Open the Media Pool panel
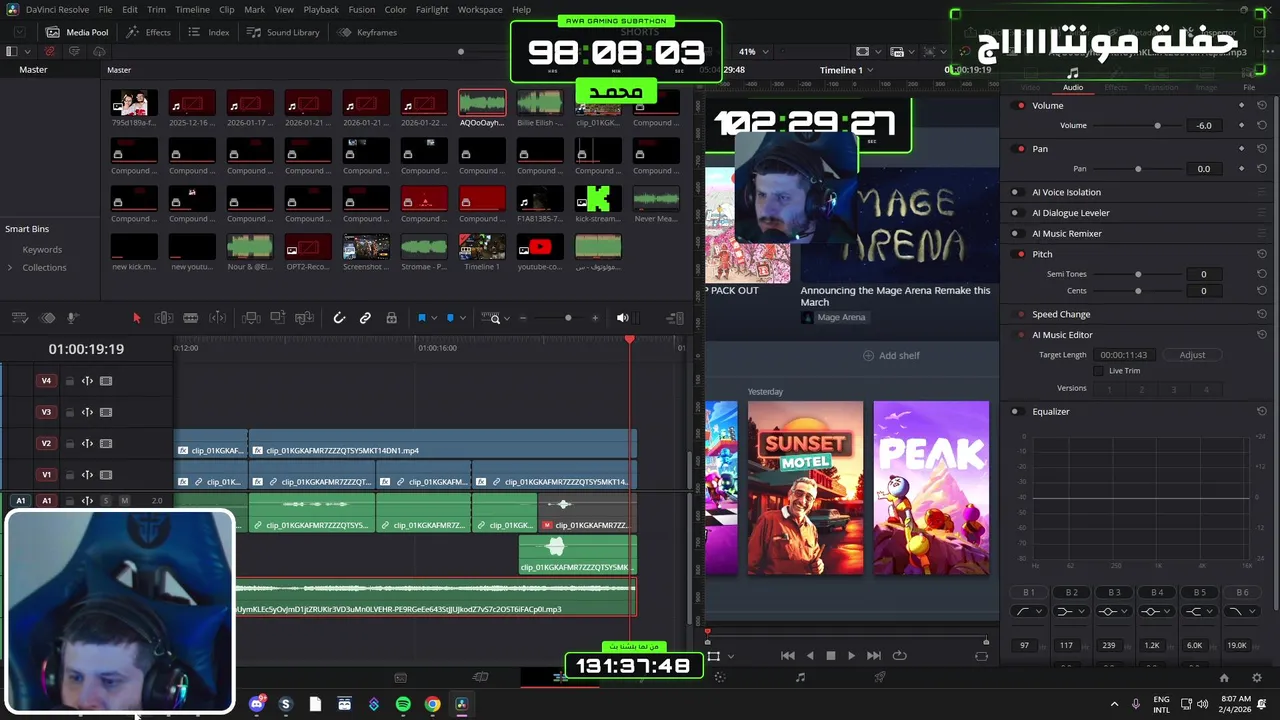Viewport: 1280px width, 720px height. coord(77,32)
